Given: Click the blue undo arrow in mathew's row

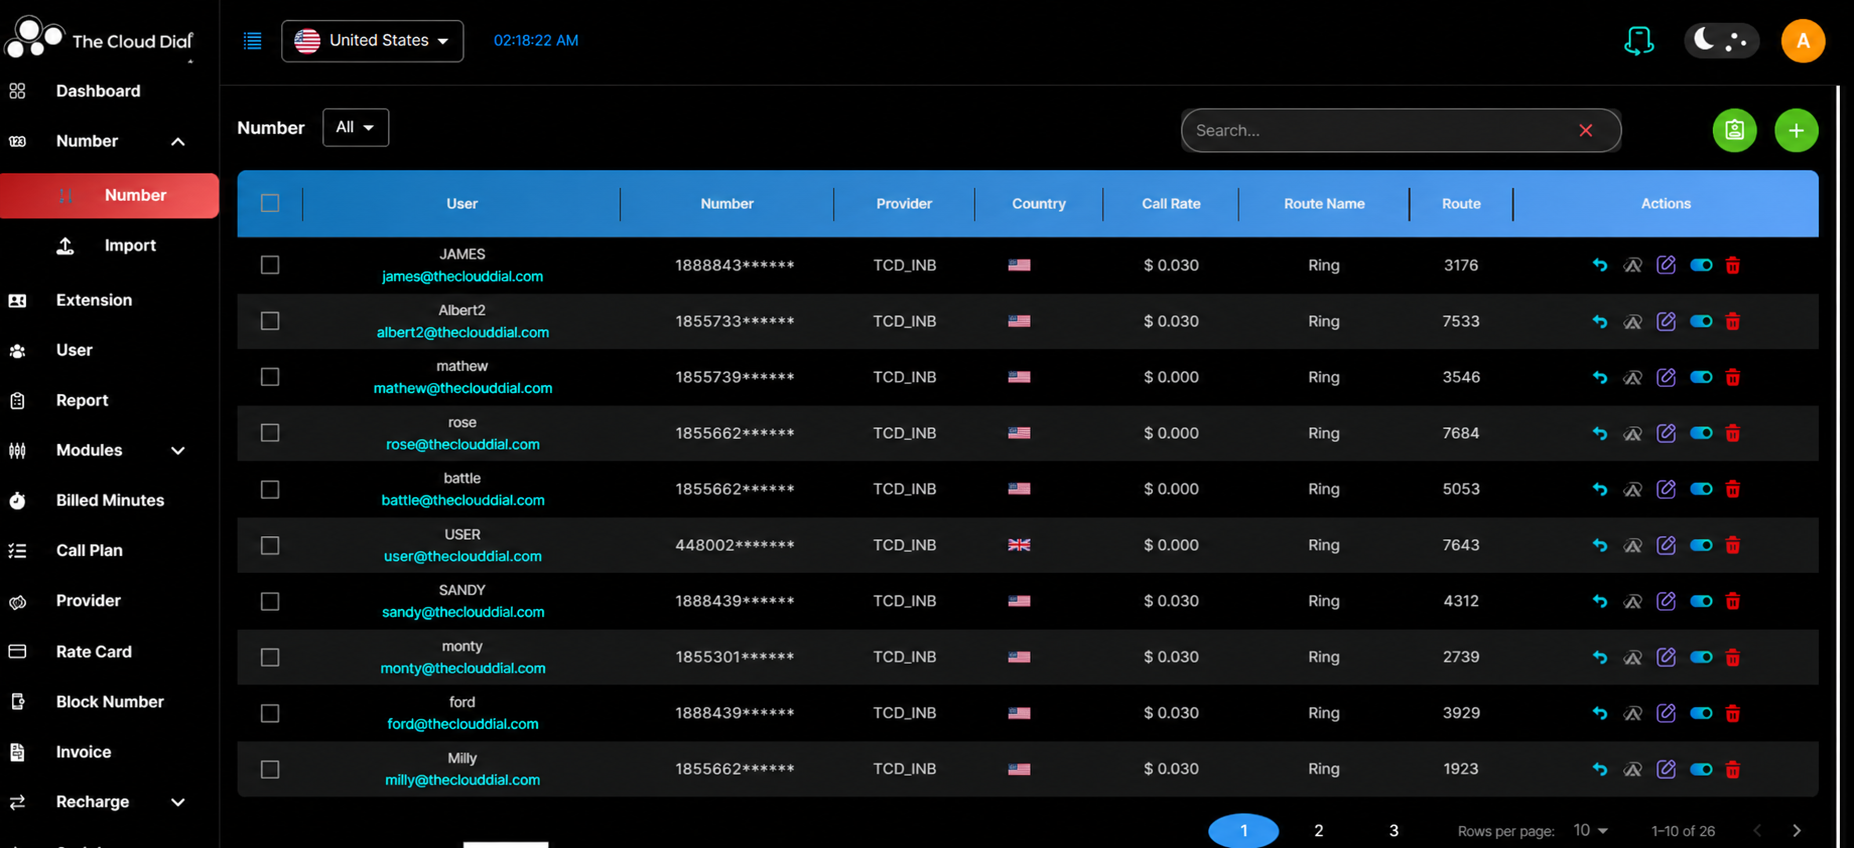Looking at the screenshot, I should point(1600,377).
